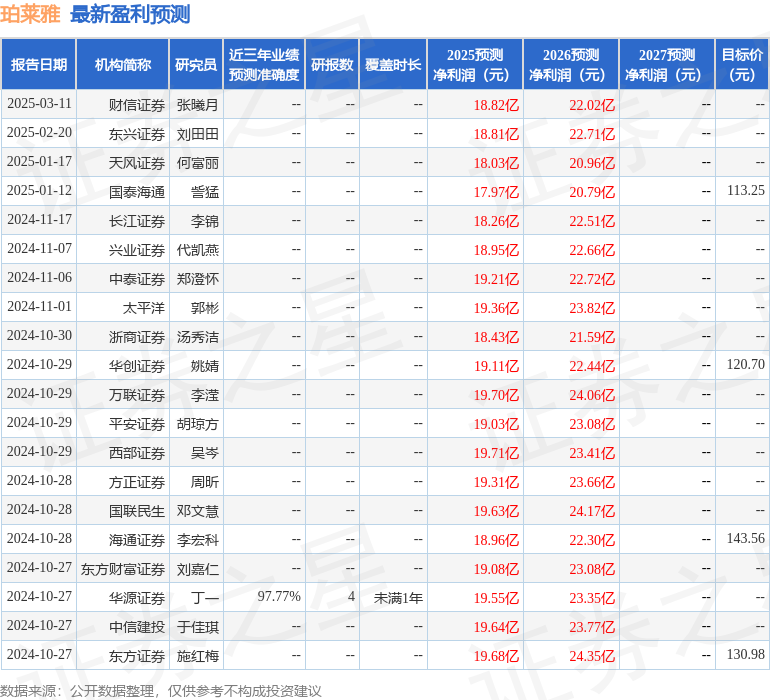Click analyst name 张曦月
Viewport: 770px width, 700px height.
[x=197, y=105]
